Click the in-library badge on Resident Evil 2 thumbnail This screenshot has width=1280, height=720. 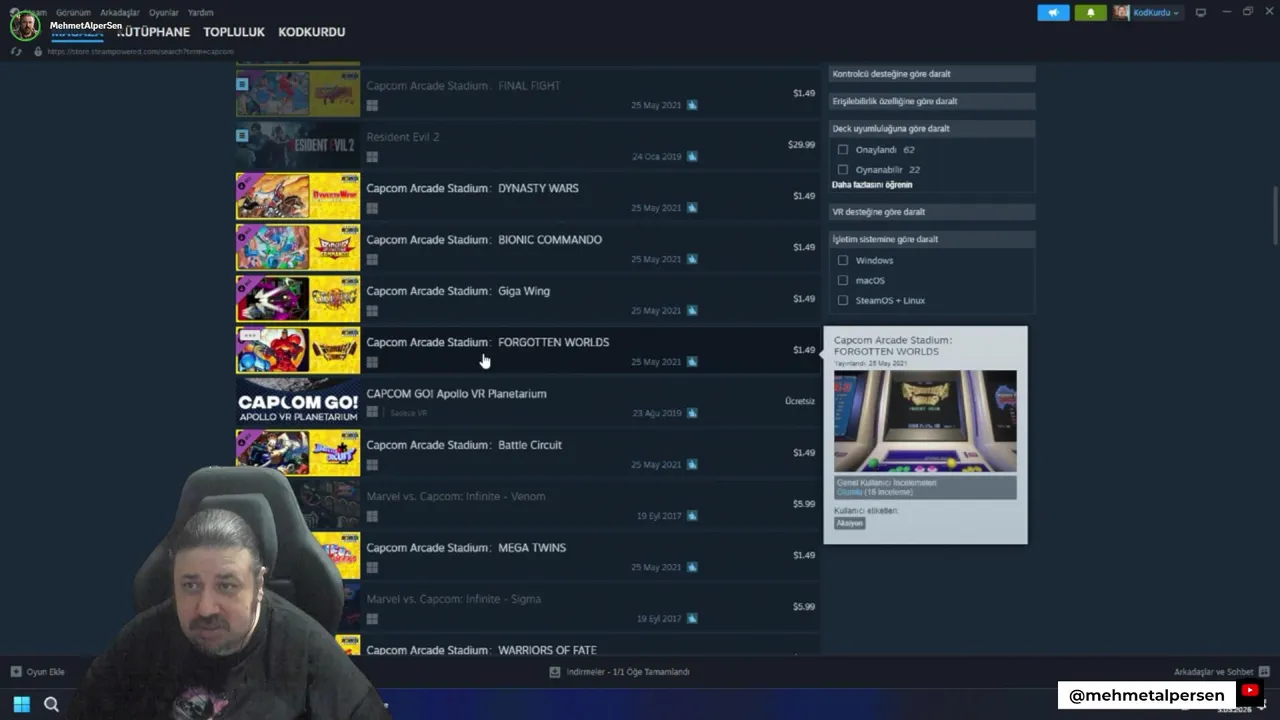242,135
